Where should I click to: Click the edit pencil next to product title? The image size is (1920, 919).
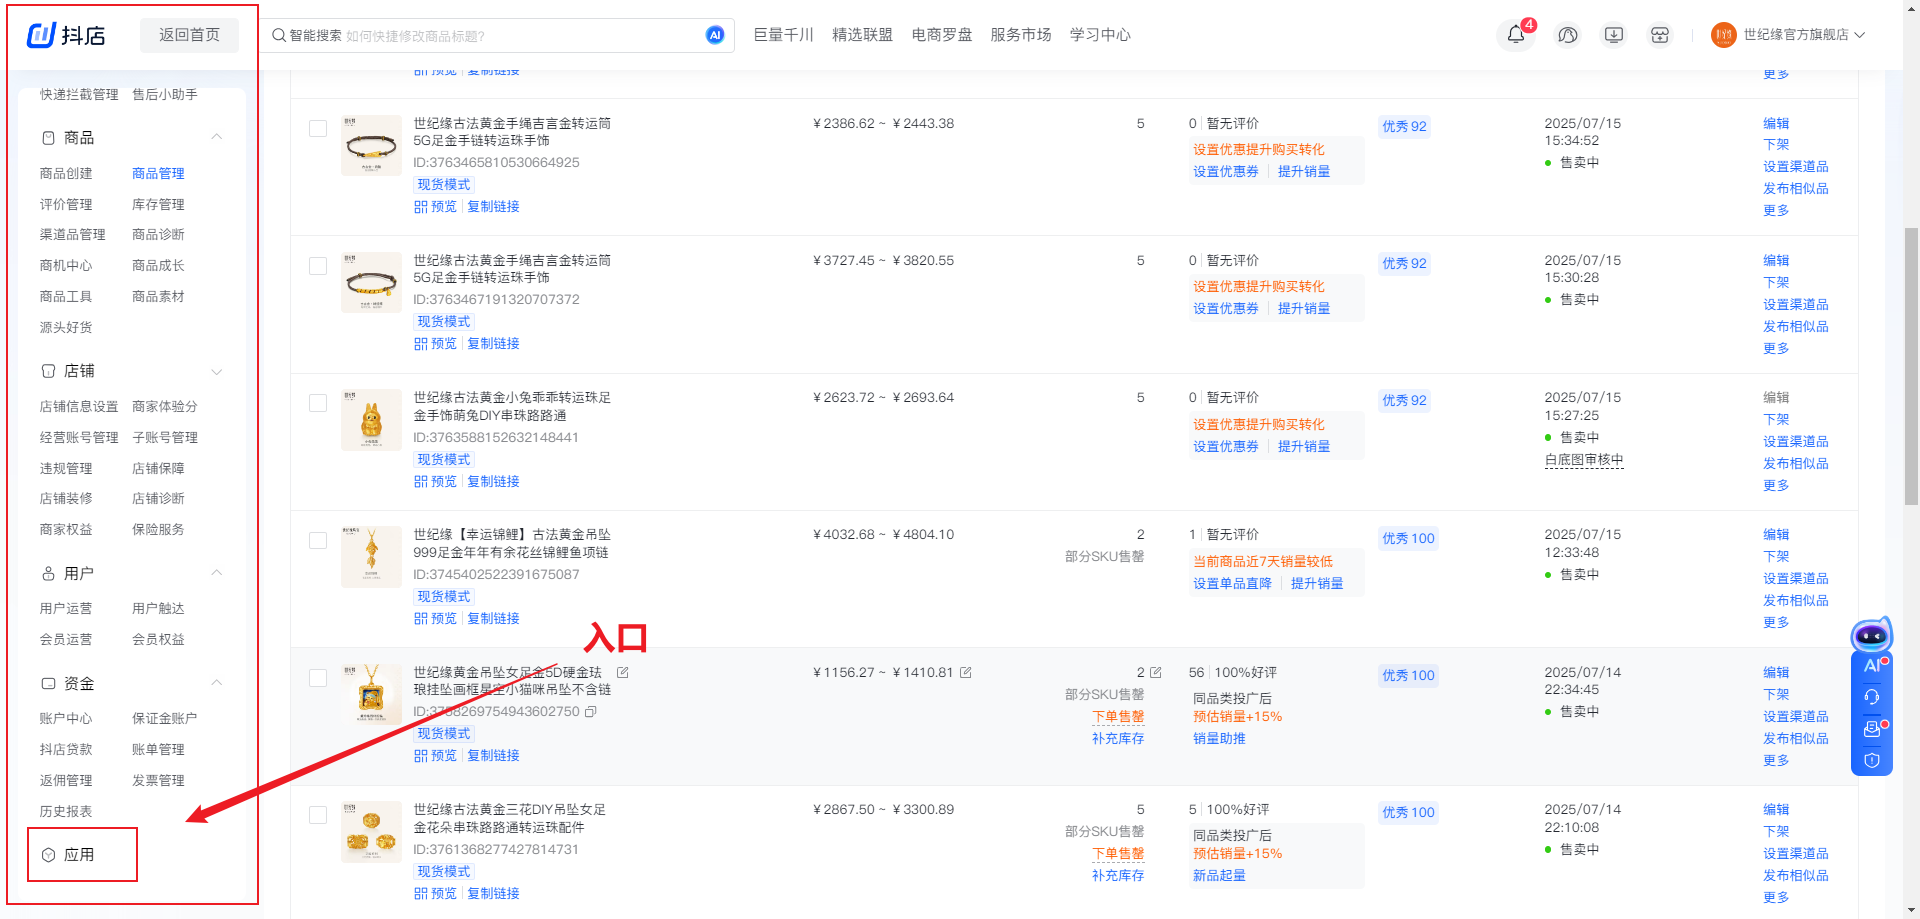tap(623, 672)
